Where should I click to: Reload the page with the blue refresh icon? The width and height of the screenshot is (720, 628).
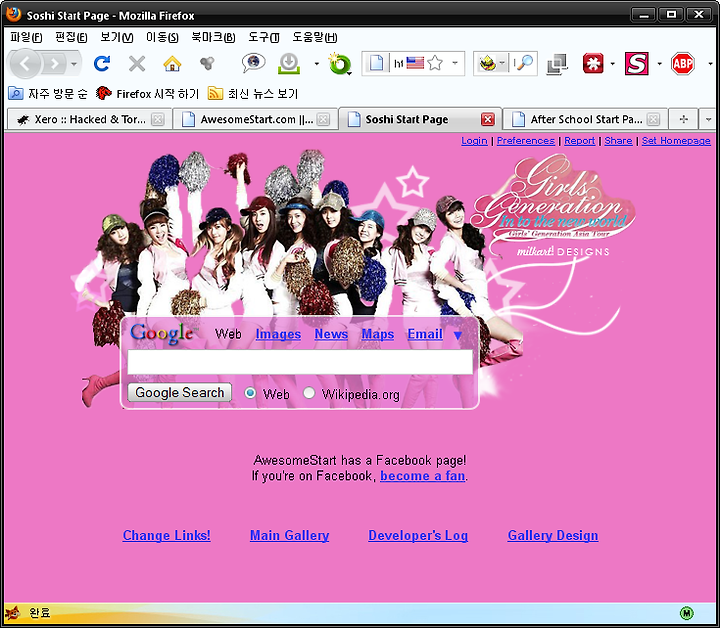[x=102, y=63]
